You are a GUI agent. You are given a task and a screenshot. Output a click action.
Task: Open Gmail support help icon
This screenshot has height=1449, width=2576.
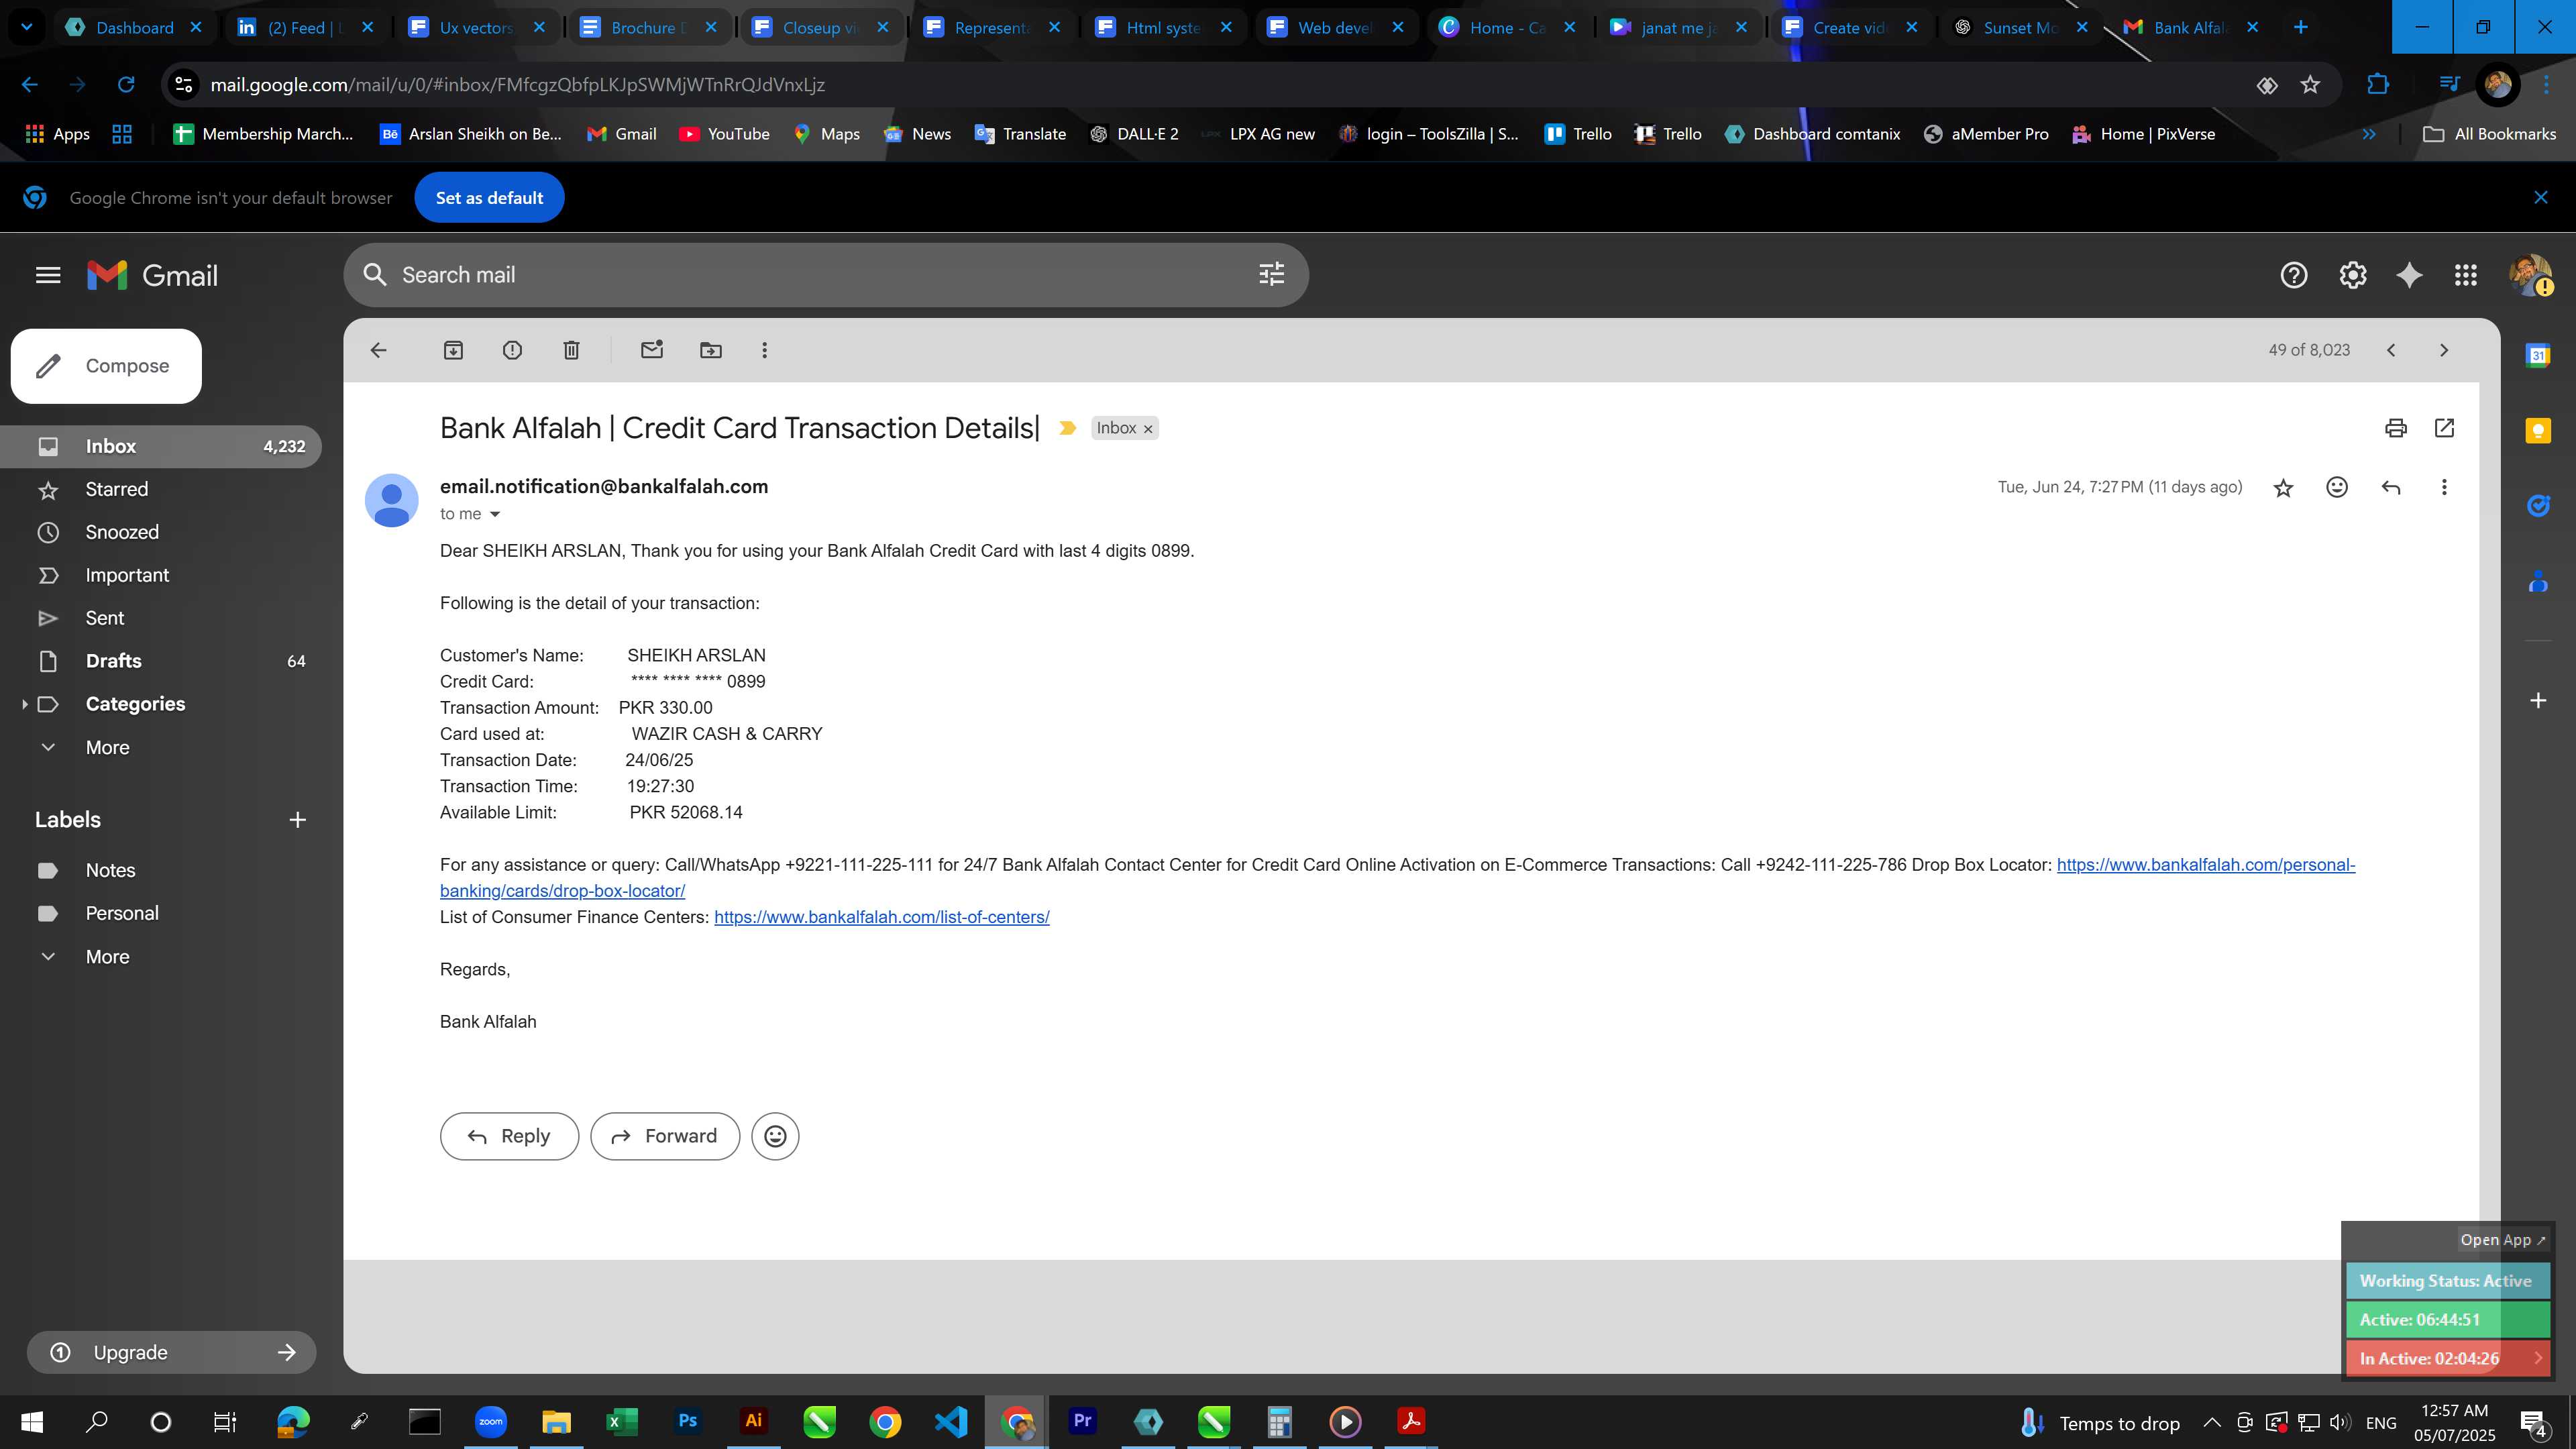point(2293,275)
